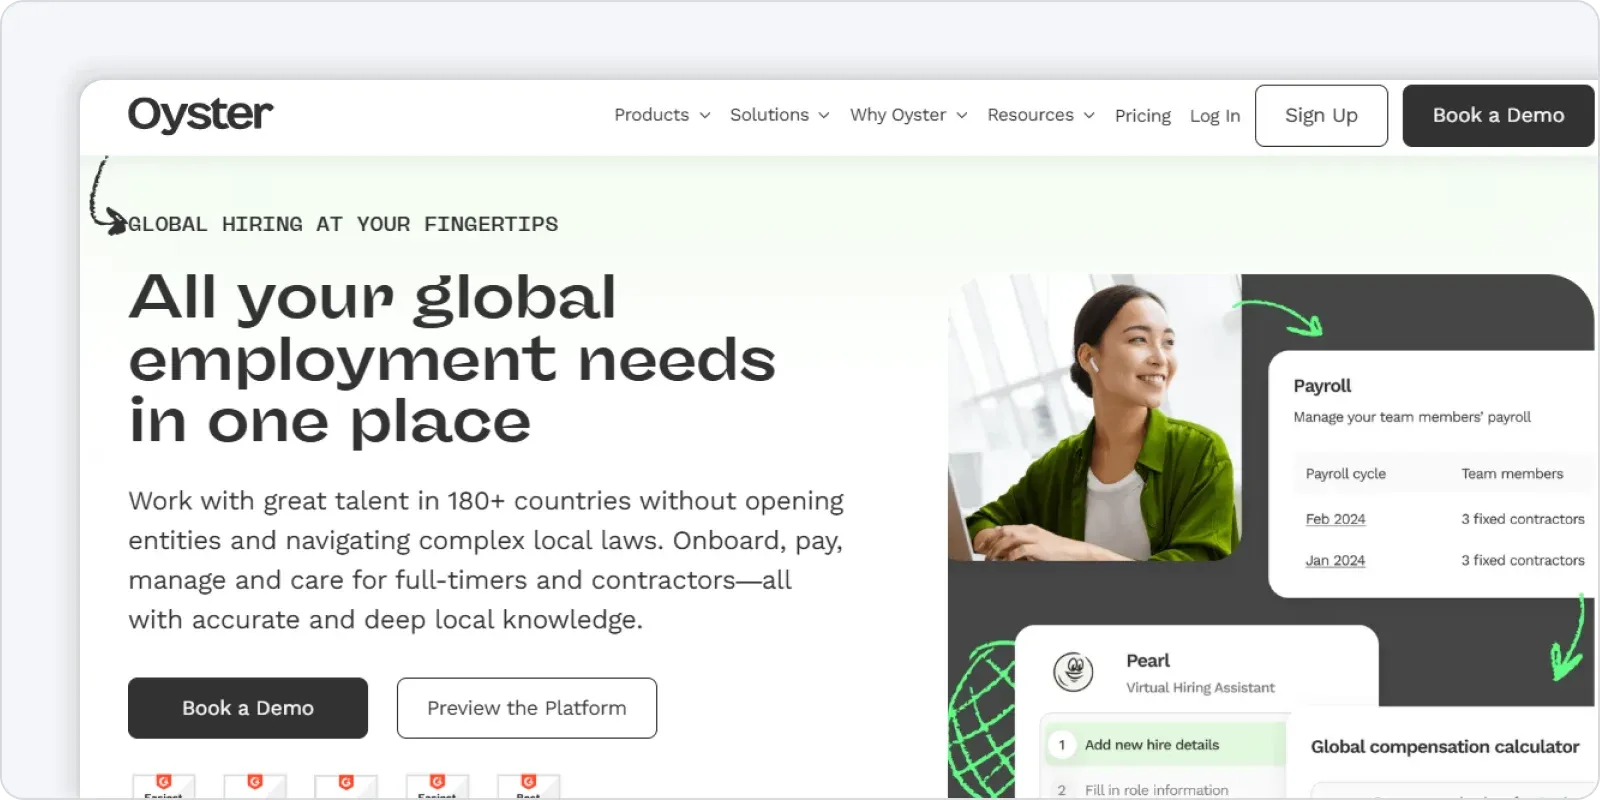The height and width of the screenshot is (800, 1600).
Task: Open the Jan 2024 payroll cycle
Action: (x=1335, y=561)
